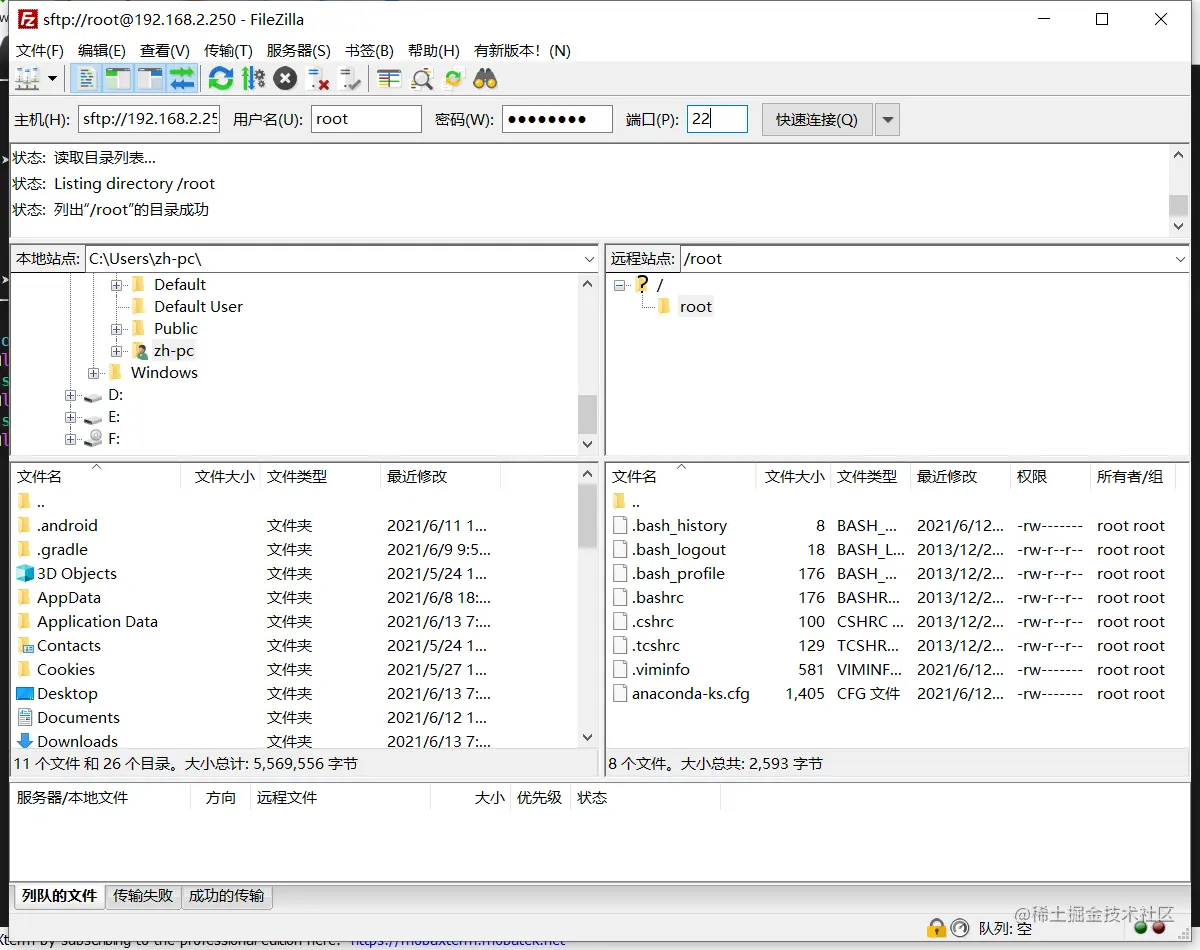Image resolution: width=1200 pixels, height=950 pixels.
Task: Switch to the 传输失败 tab
Action: (x=143, y=896)
